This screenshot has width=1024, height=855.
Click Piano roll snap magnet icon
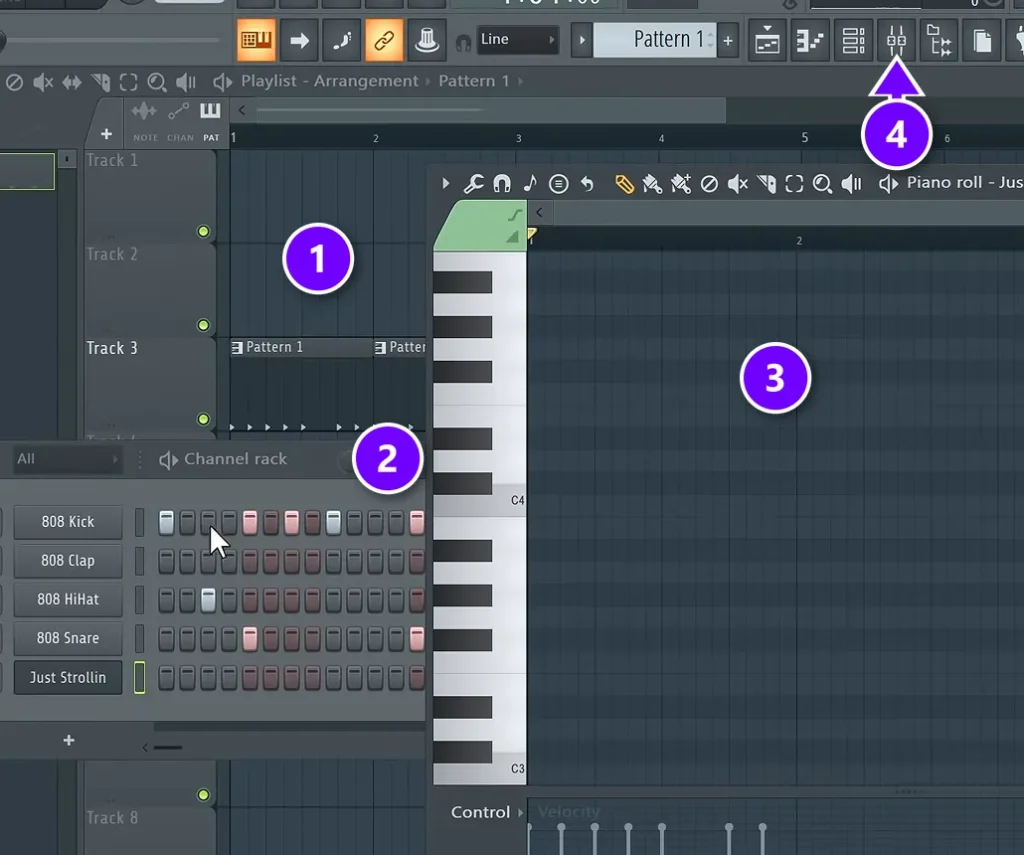tap(502, 184)
